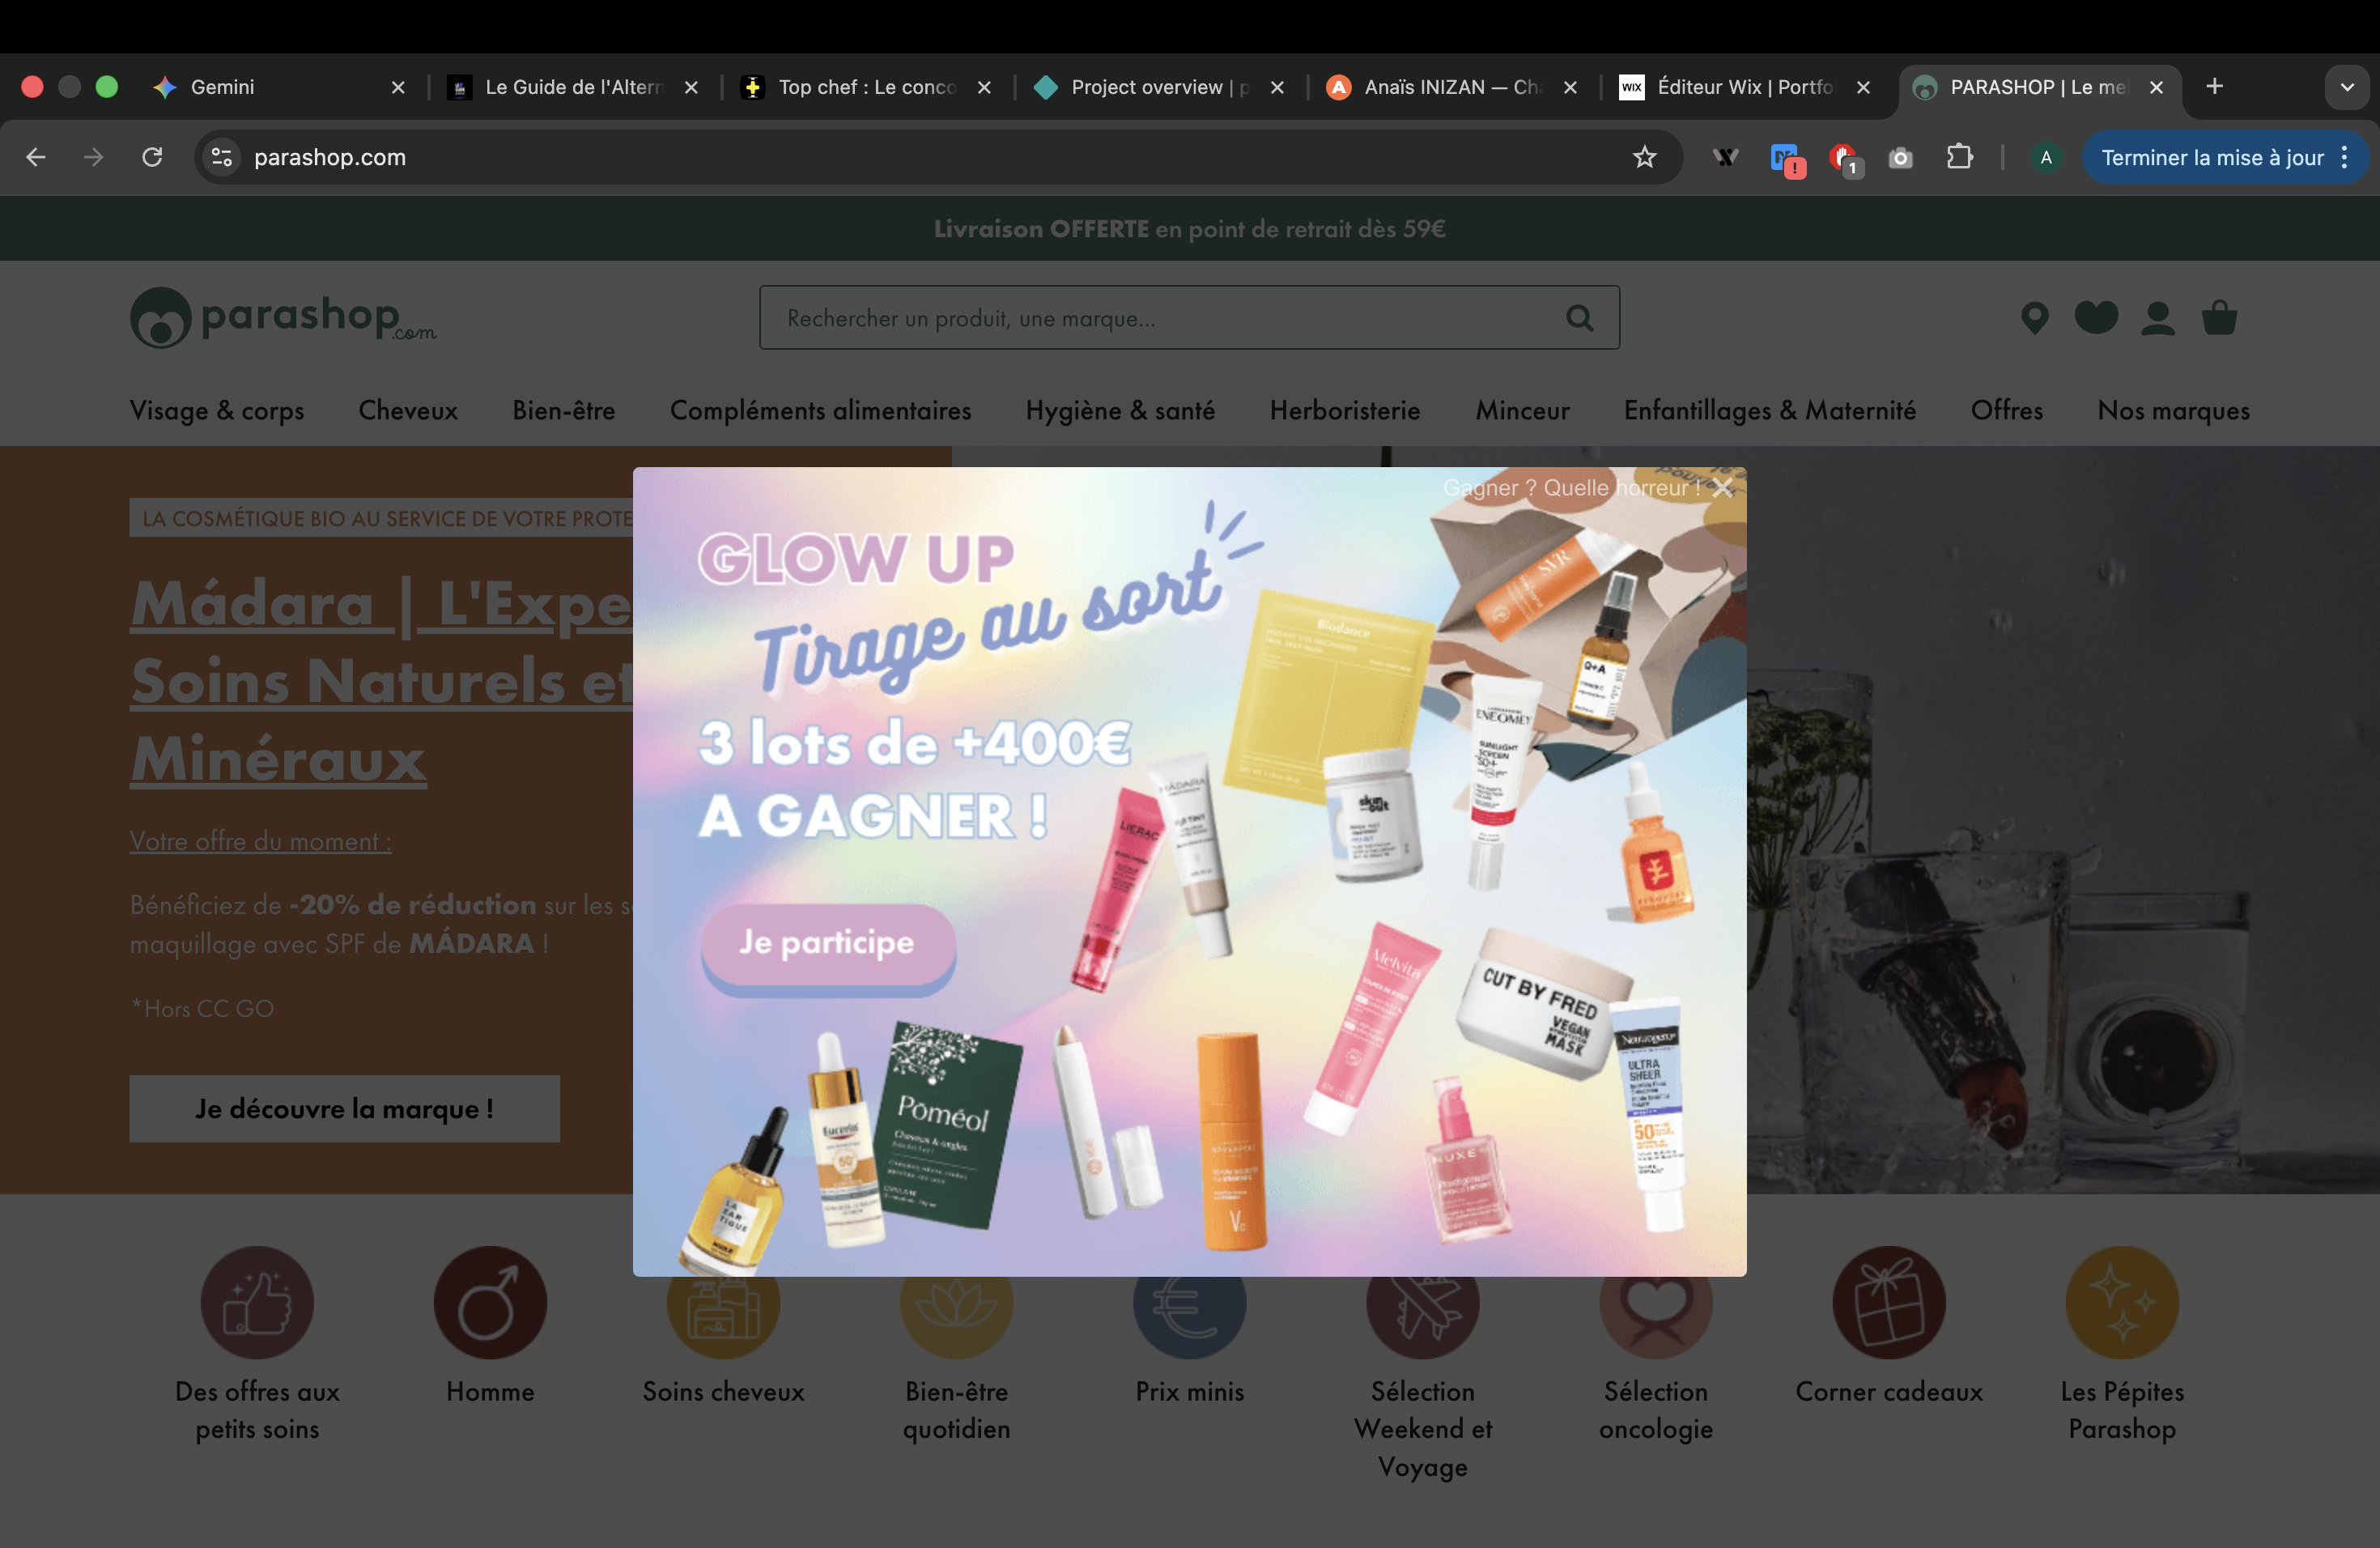Expand the tab search dropdown
2380x1548 pixels.
pyautogui.click(x=2346, y=87)
